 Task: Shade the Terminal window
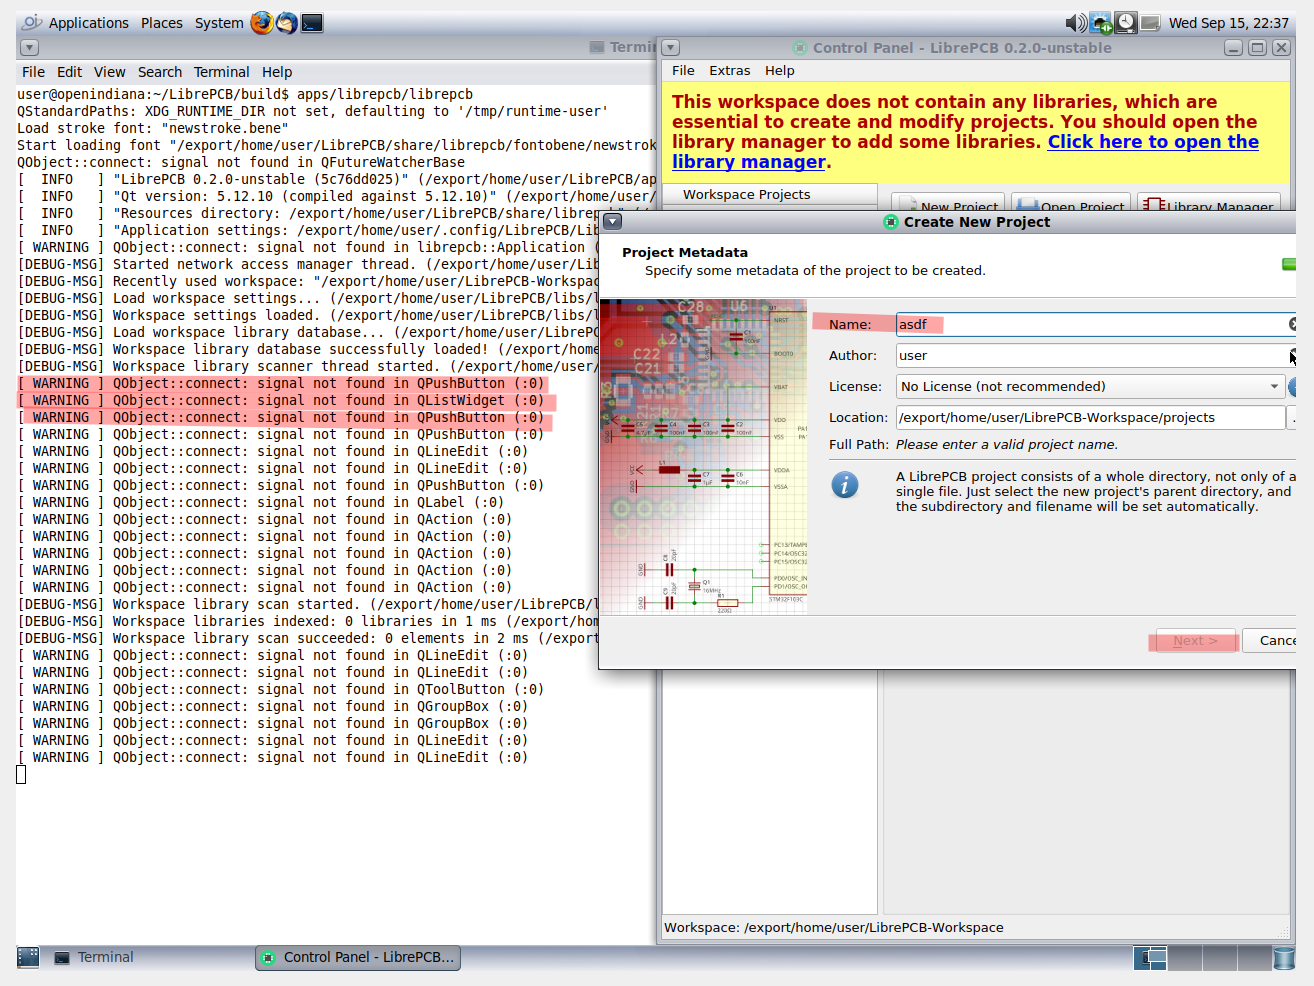click(29, 47)
